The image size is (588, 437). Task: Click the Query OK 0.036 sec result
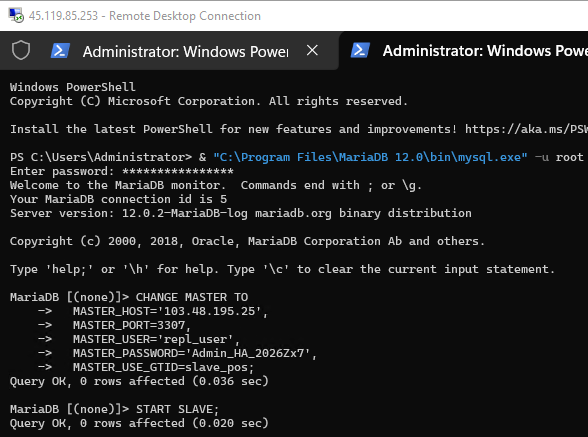139,381
